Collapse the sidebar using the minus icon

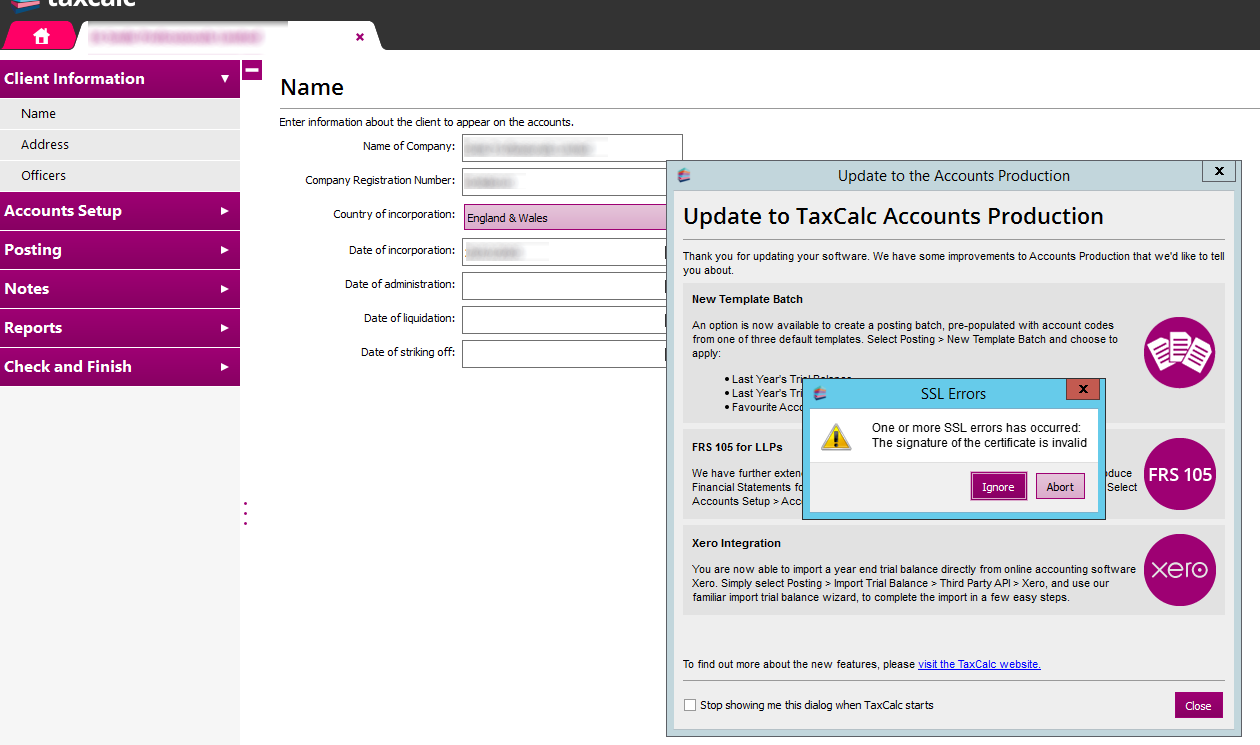tap(251, 70)
